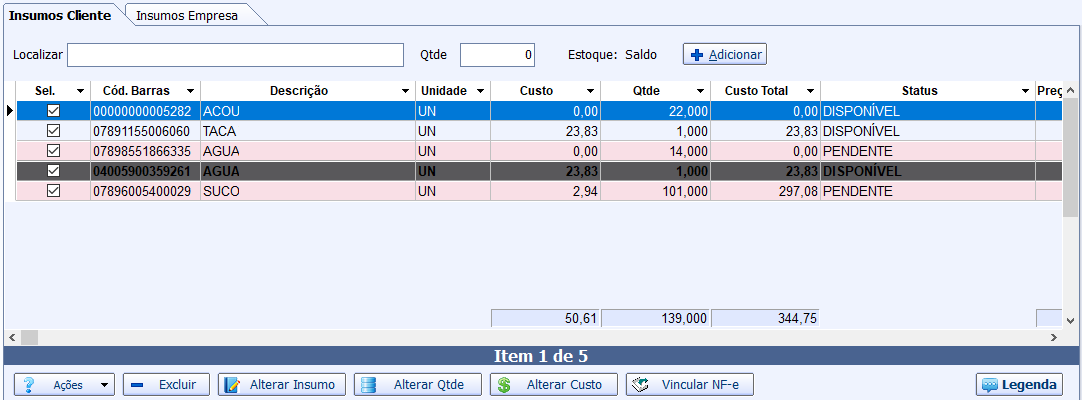This screenshot has height=400, width=1082.
Task: Open the Cód. Barras column filter dropdown
Action: [189, 91]
